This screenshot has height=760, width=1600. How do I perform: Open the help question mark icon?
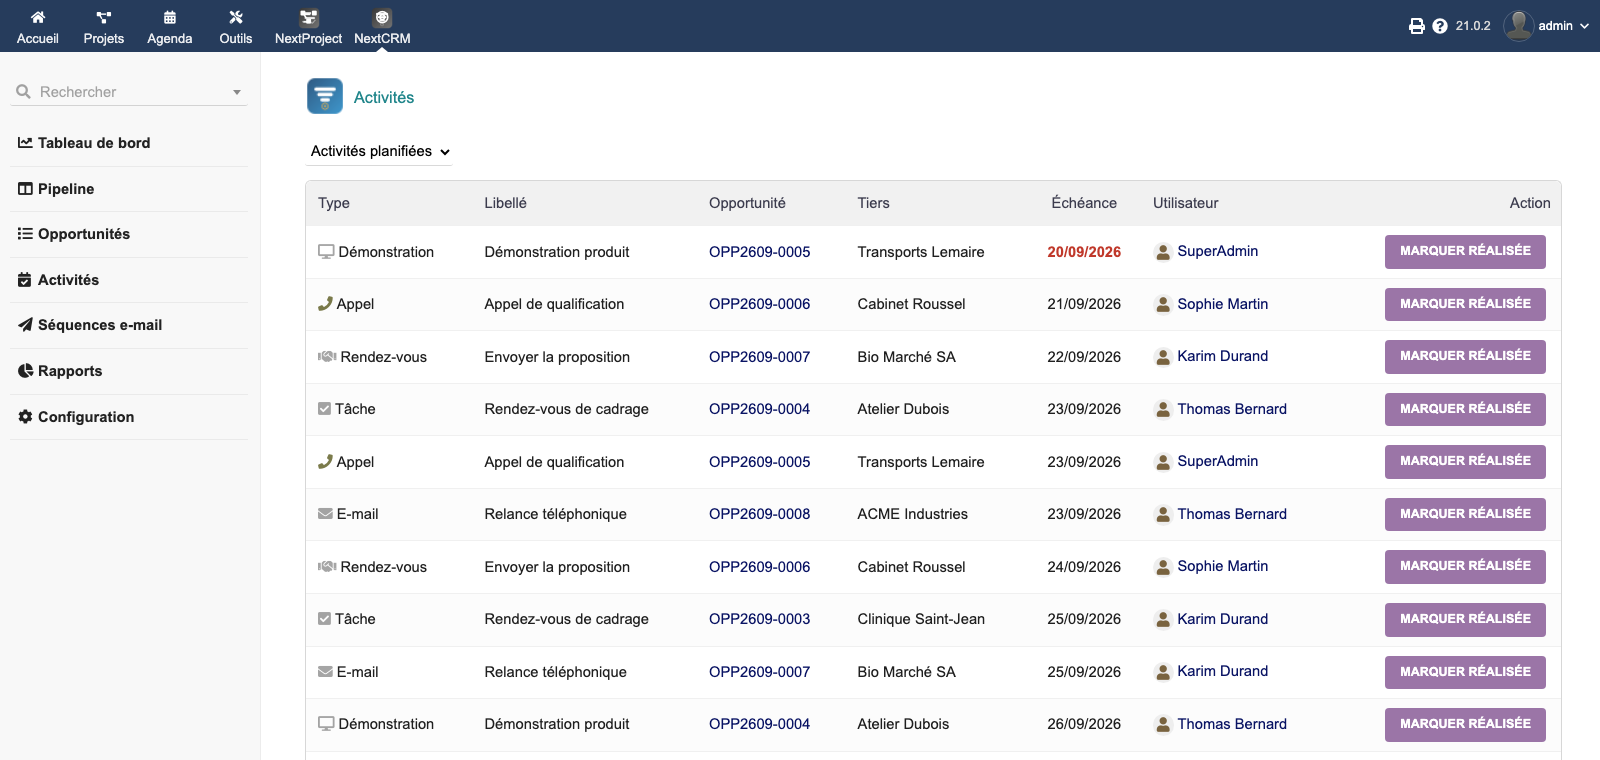(1440, 26)
